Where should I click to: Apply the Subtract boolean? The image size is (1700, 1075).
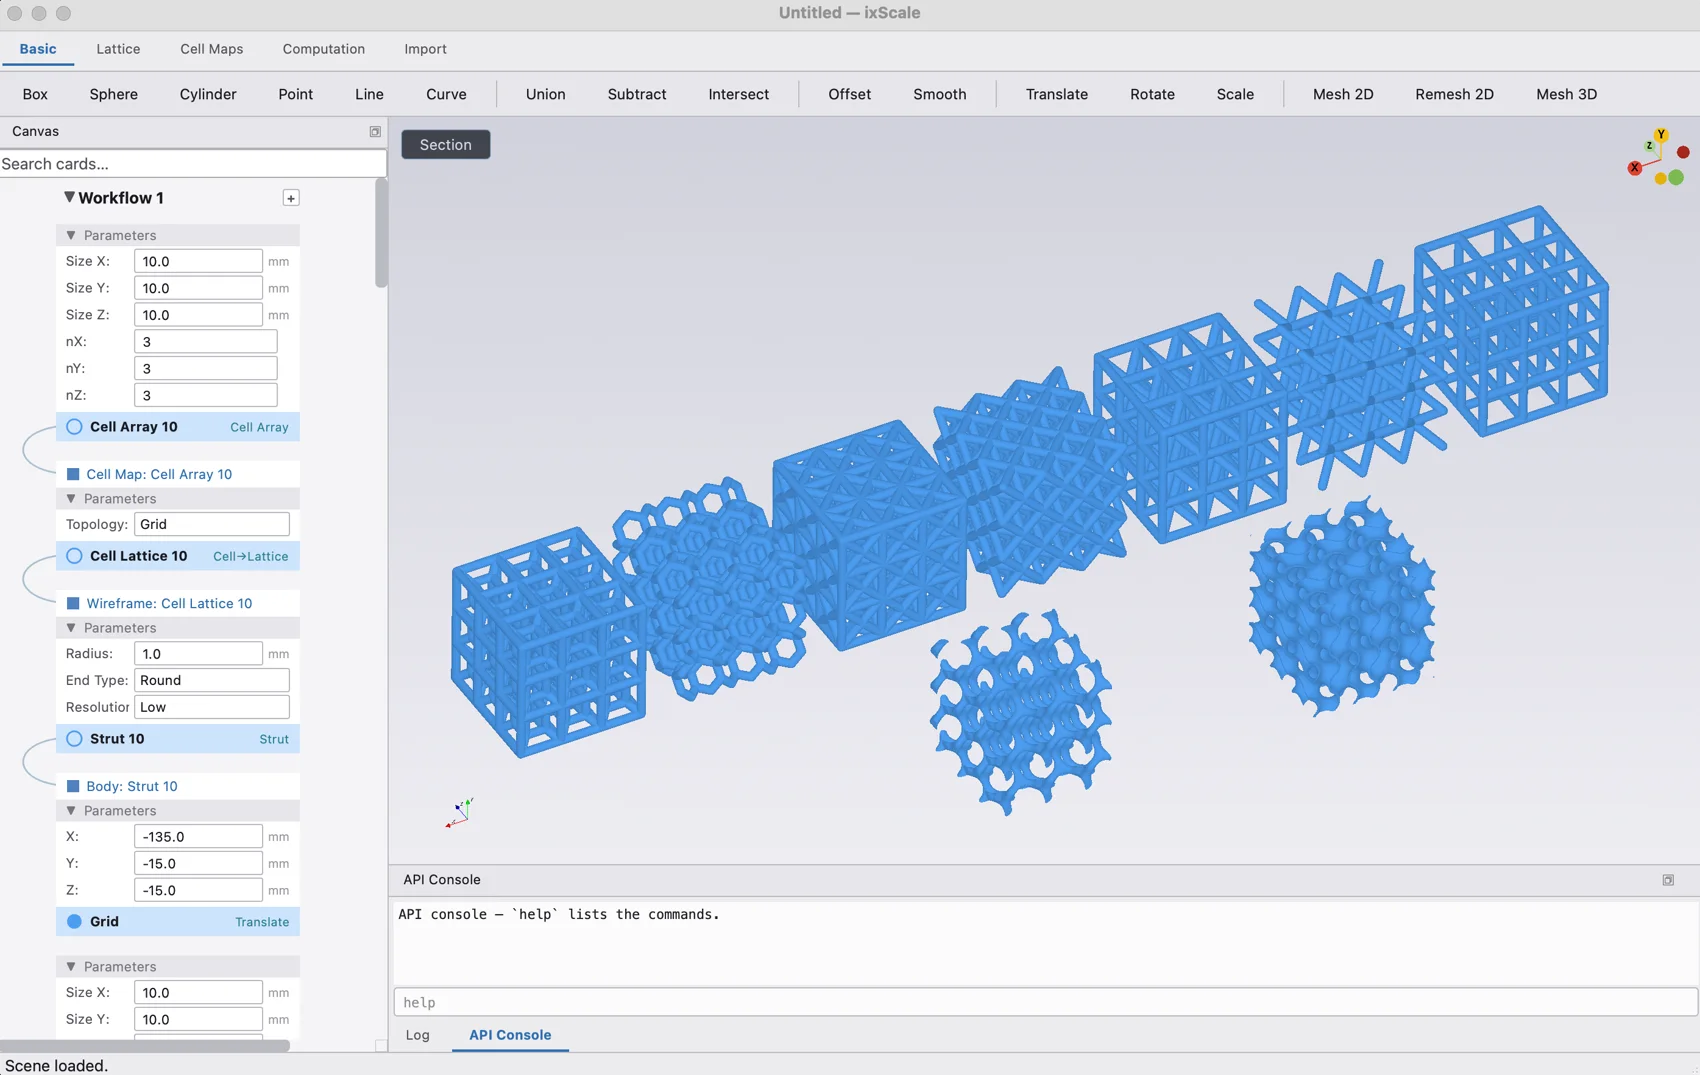coord(637,94)
